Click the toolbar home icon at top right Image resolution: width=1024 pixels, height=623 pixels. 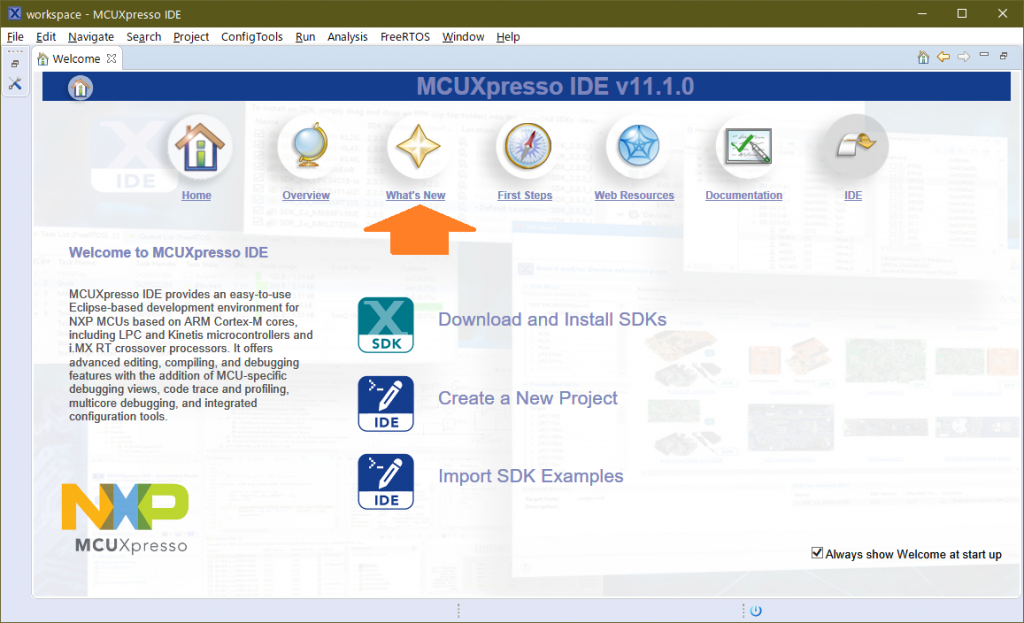[x=924, y=57]
